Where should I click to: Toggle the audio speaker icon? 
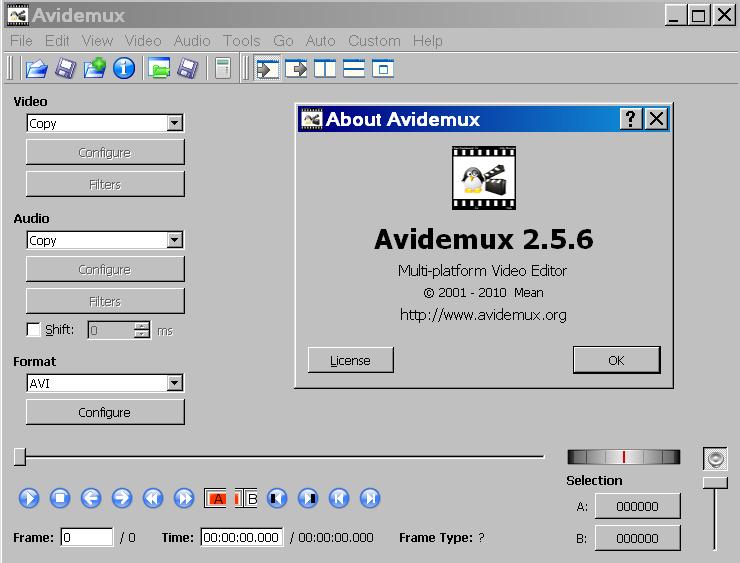click(x=715, y=458)
